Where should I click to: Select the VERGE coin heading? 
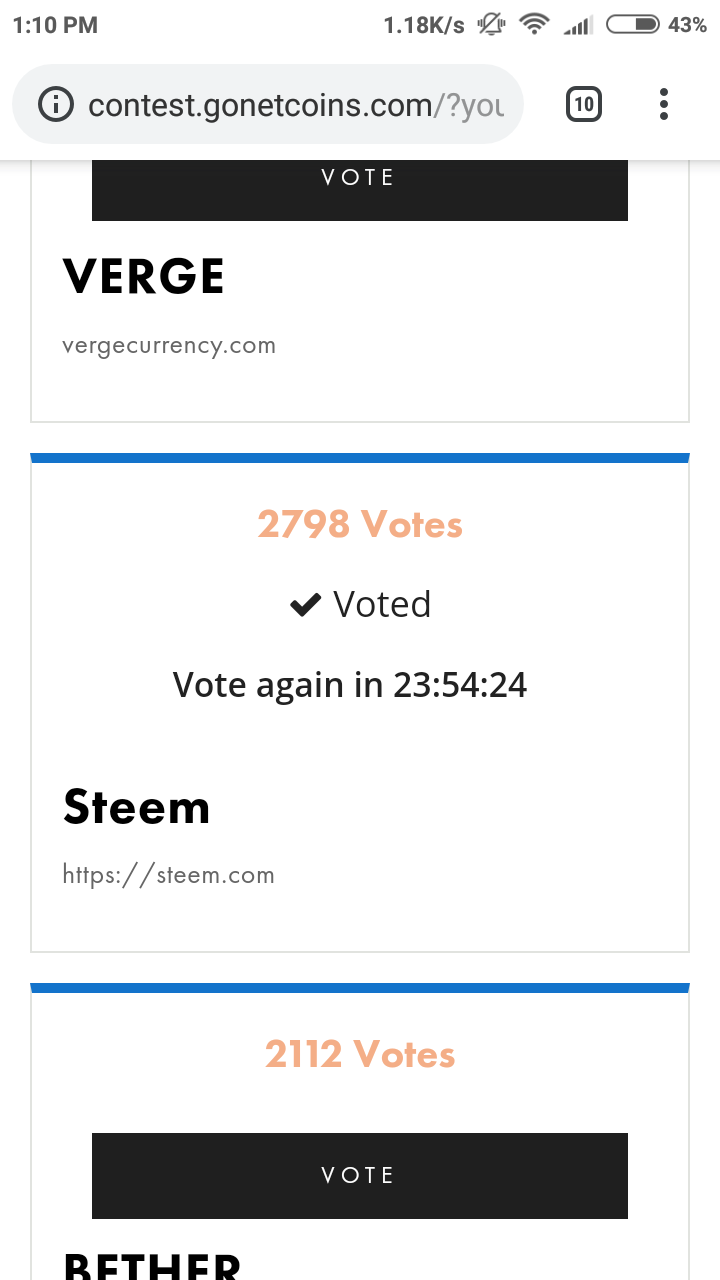point(144,276)
